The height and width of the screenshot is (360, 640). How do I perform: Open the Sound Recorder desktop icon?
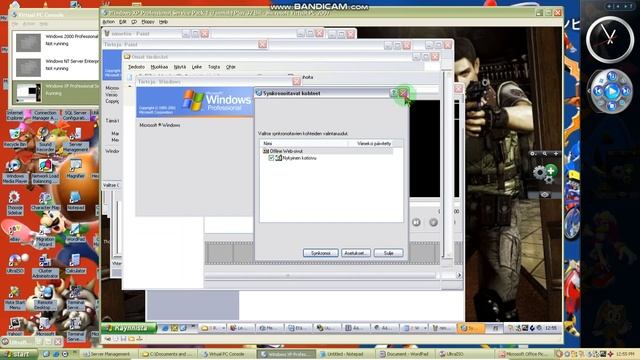(x=45, y=140)
